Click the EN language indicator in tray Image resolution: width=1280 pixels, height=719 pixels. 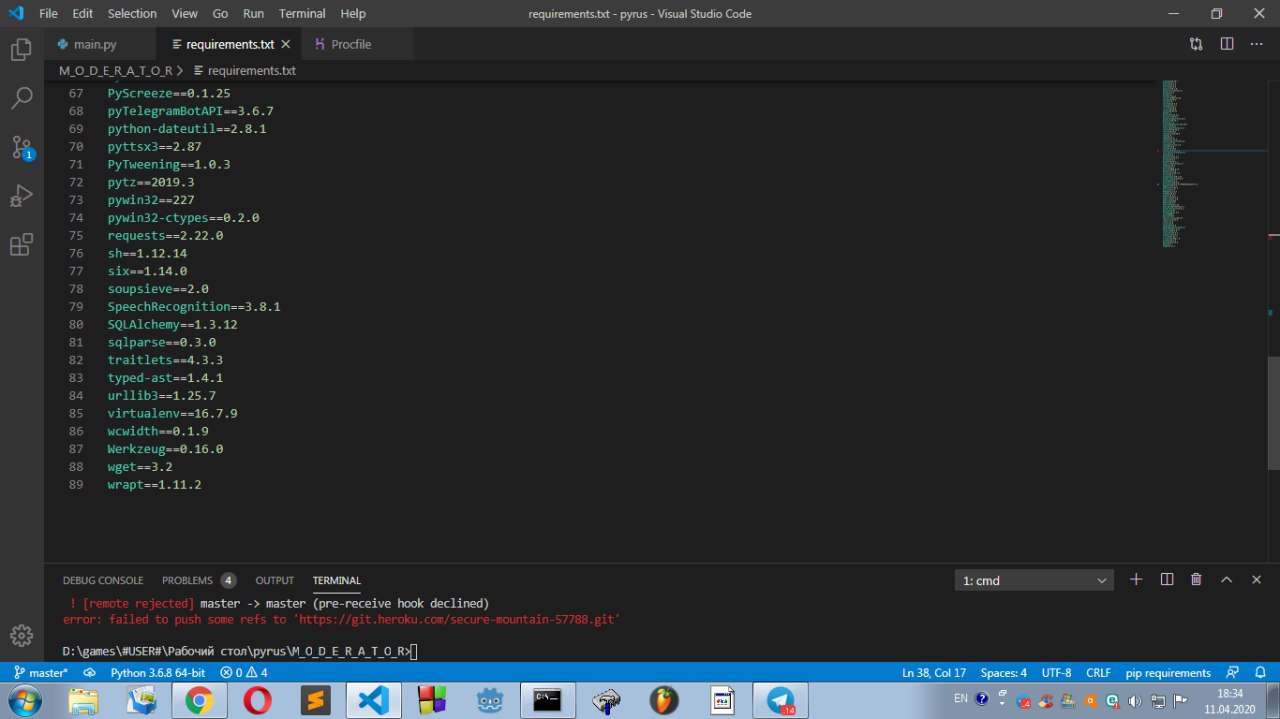[x=961, y=698]
